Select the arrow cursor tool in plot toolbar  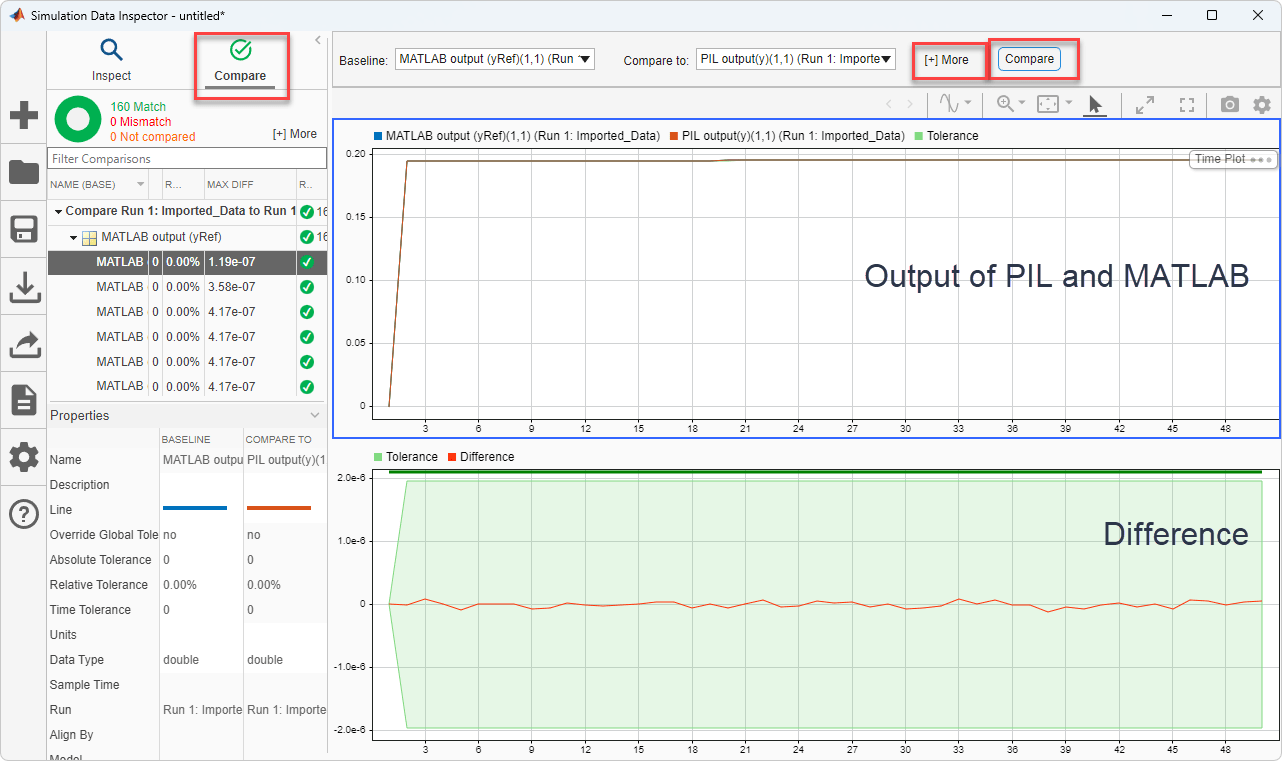(1095, 104)
